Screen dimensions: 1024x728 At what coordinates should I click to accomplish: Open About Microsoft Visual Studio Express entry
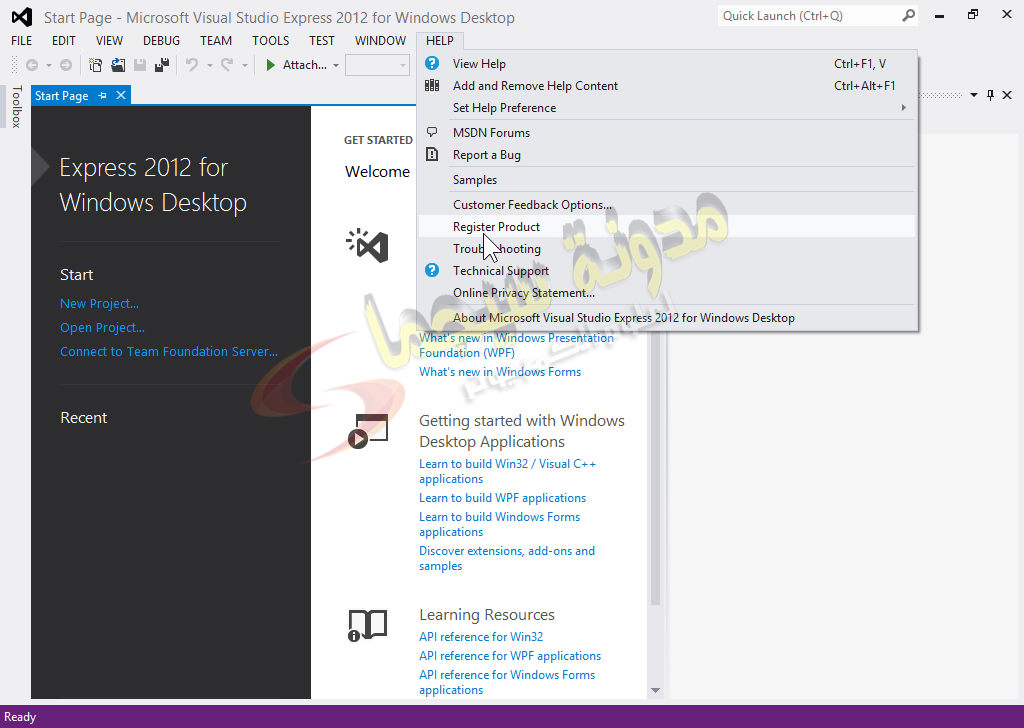point(667,318)
